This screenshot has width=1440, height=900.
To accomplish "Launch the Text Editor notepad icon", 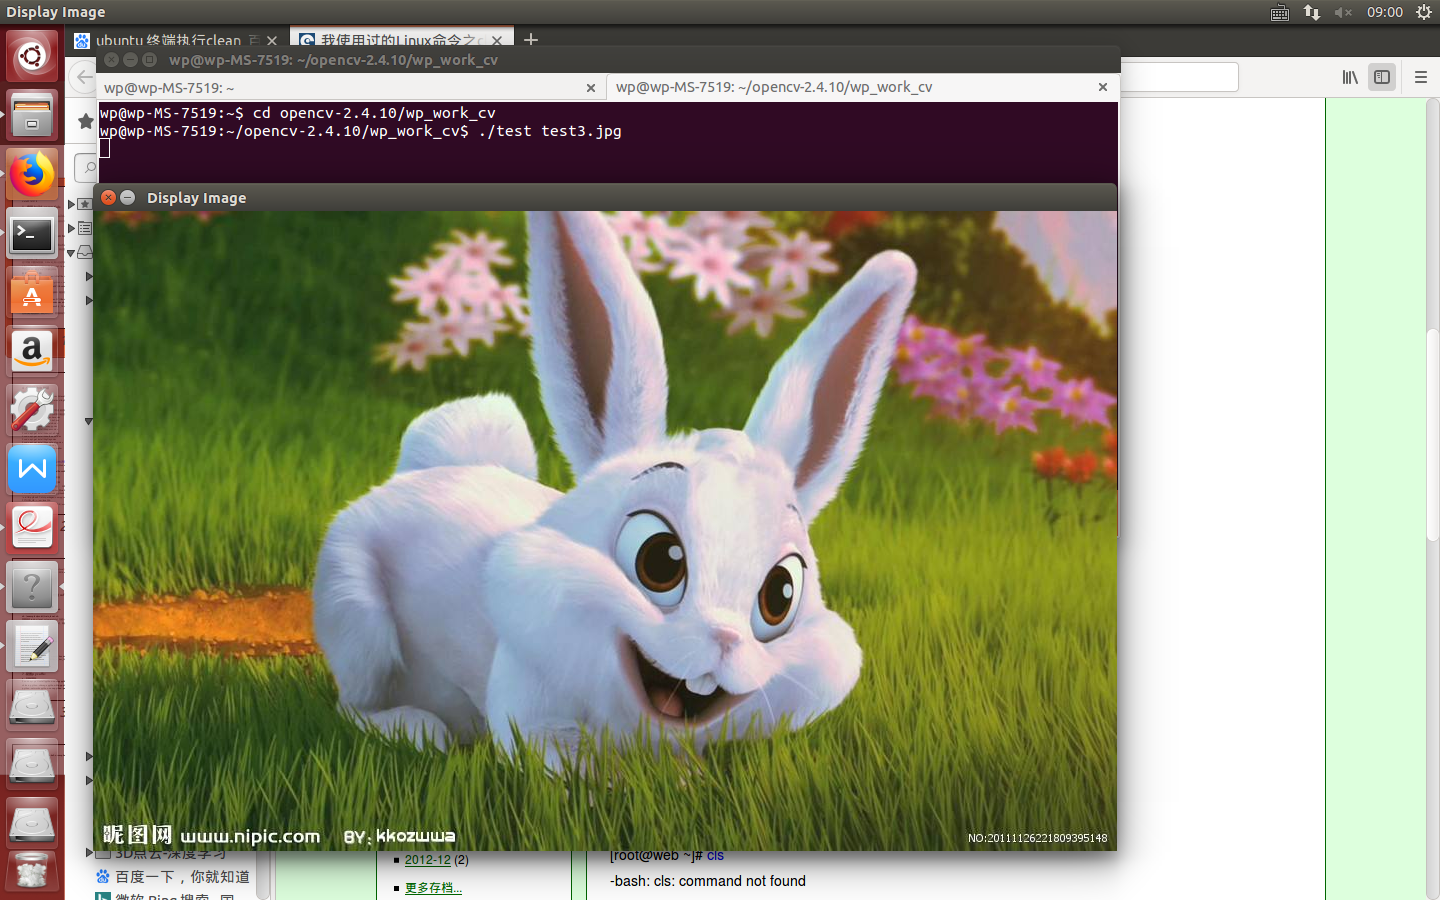I will click(x=32, y=647).
